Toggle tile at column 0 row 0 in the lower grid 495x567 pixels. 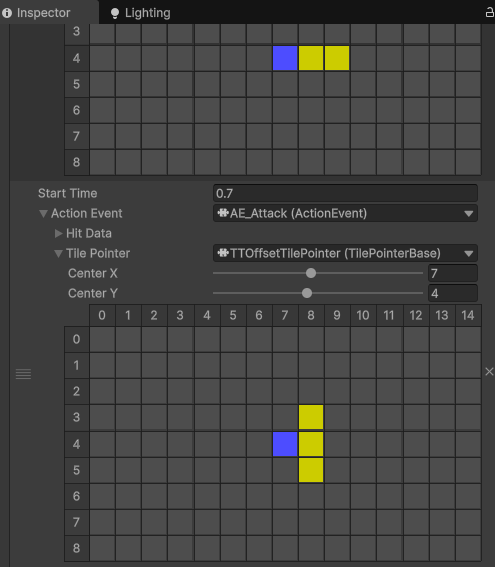102,339
